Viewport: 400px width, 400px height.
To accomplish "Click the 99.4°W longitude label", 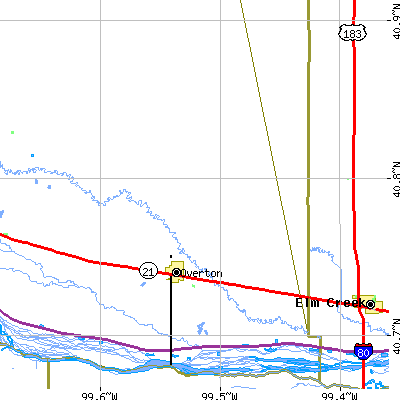I will (x=339, y=396).
